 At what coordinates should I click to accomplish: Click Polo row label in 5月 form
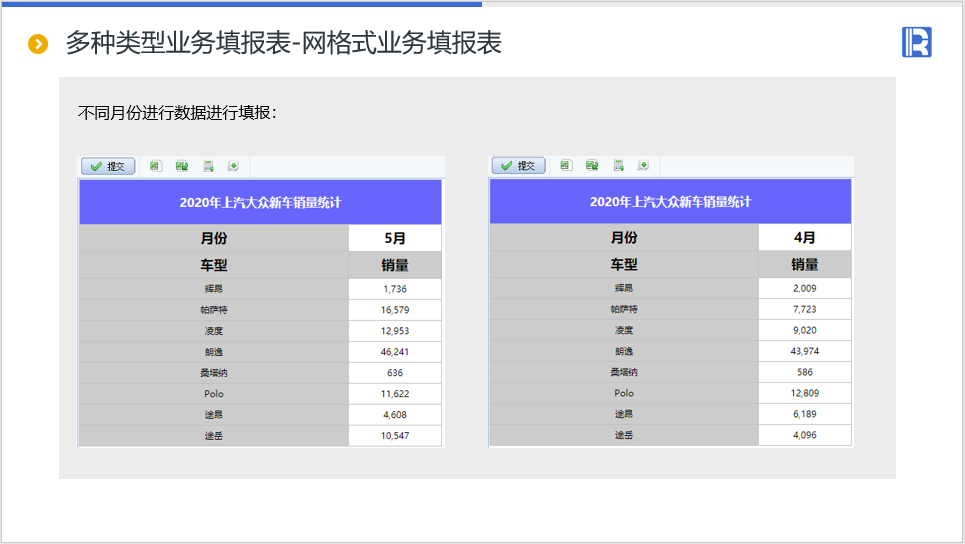(x=214, y=394)
